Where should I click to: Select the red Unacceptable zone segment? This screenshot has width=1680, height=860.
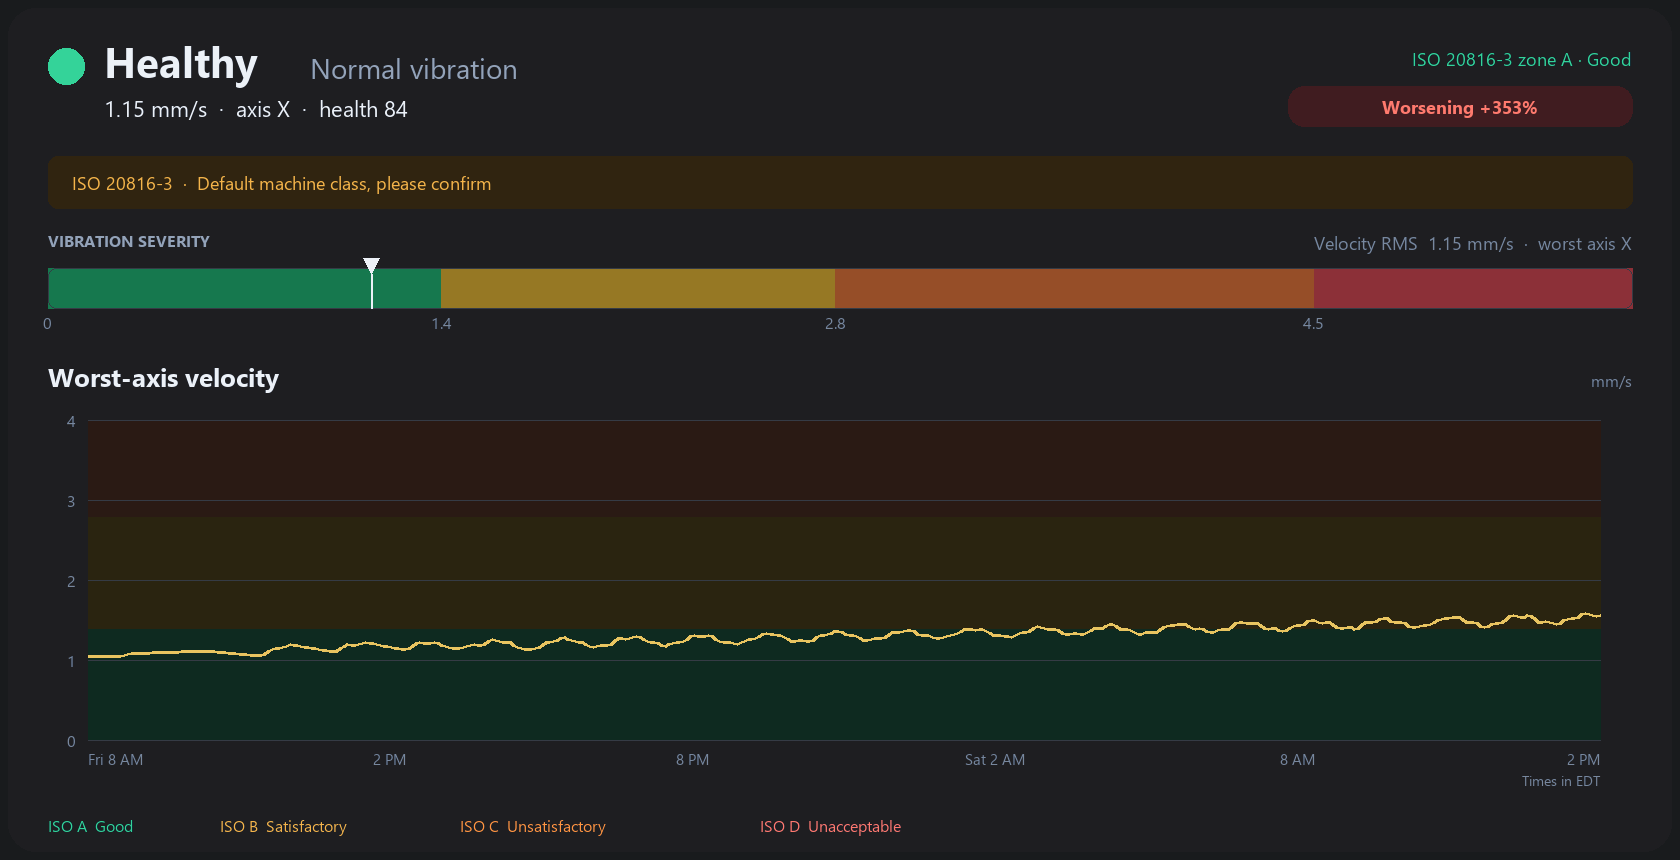click(x=1473, y=288)
